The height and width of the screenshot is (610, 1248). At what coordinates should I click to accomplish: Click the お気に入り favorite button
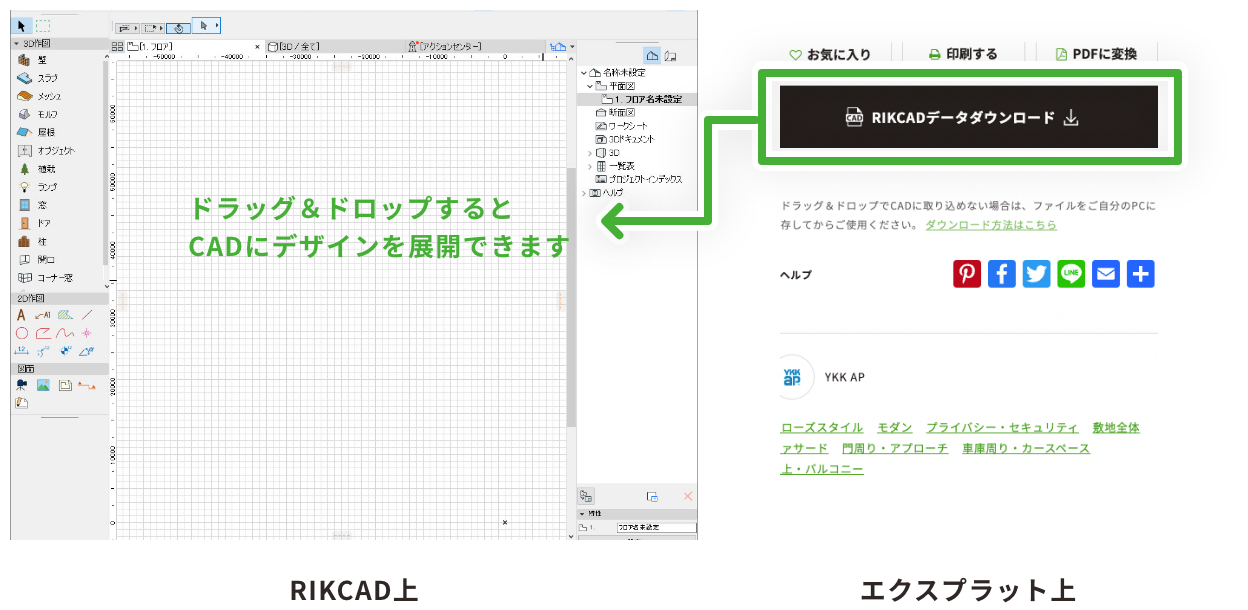click(830, 54)
